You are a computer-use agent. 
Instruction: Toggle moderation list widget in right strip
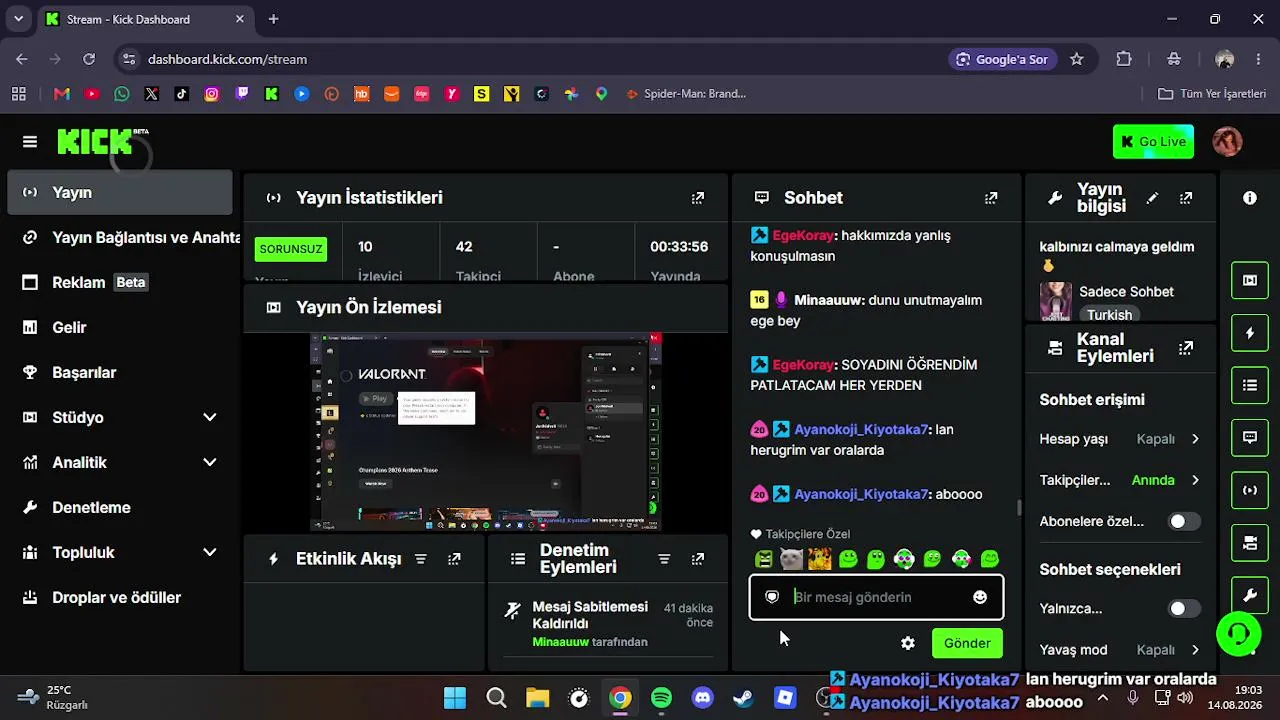[1250, 385]
